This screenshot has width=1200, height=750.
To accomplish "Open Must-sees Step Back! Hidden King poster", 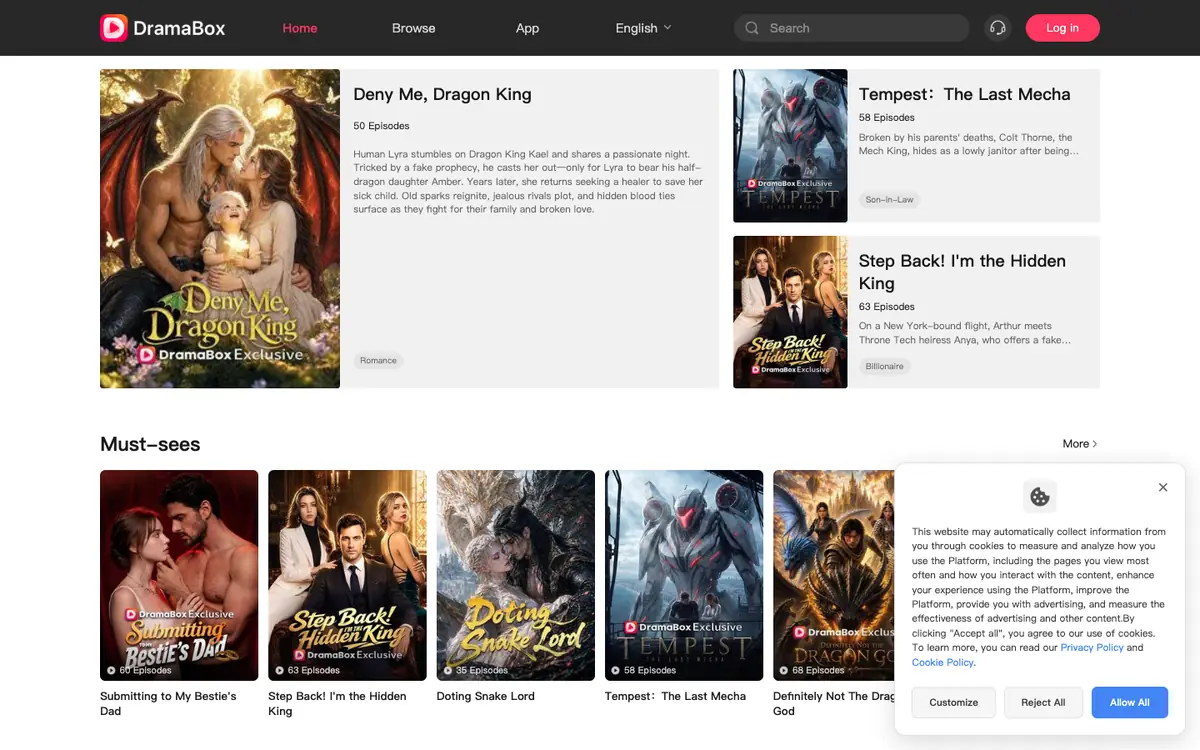I will click(x=347, y=575).
